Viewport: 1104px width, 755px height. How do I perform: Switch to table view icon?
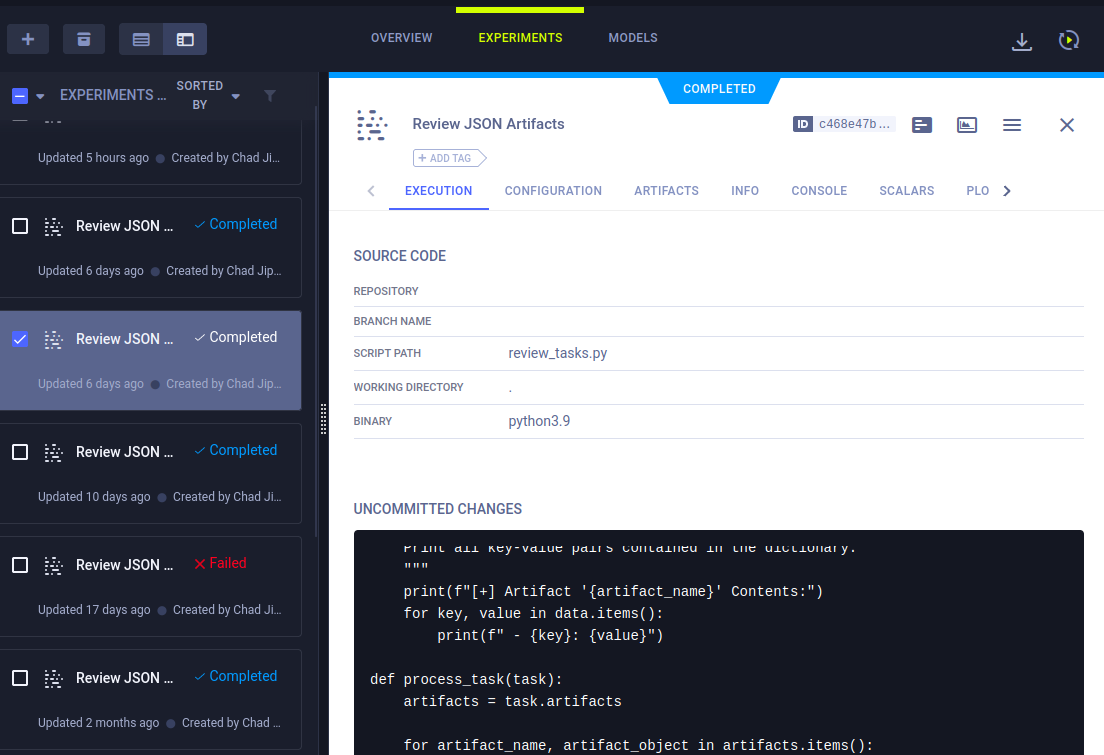tap(141, 39)
